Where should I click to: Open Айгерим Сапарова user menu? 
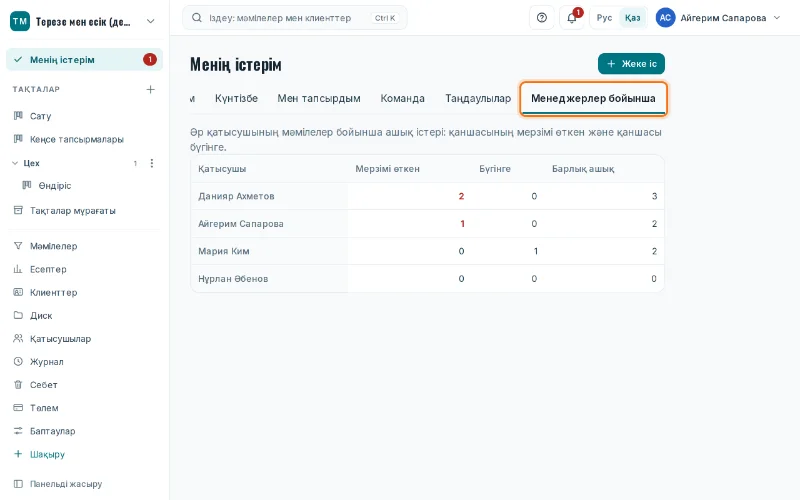coord(718,18)
